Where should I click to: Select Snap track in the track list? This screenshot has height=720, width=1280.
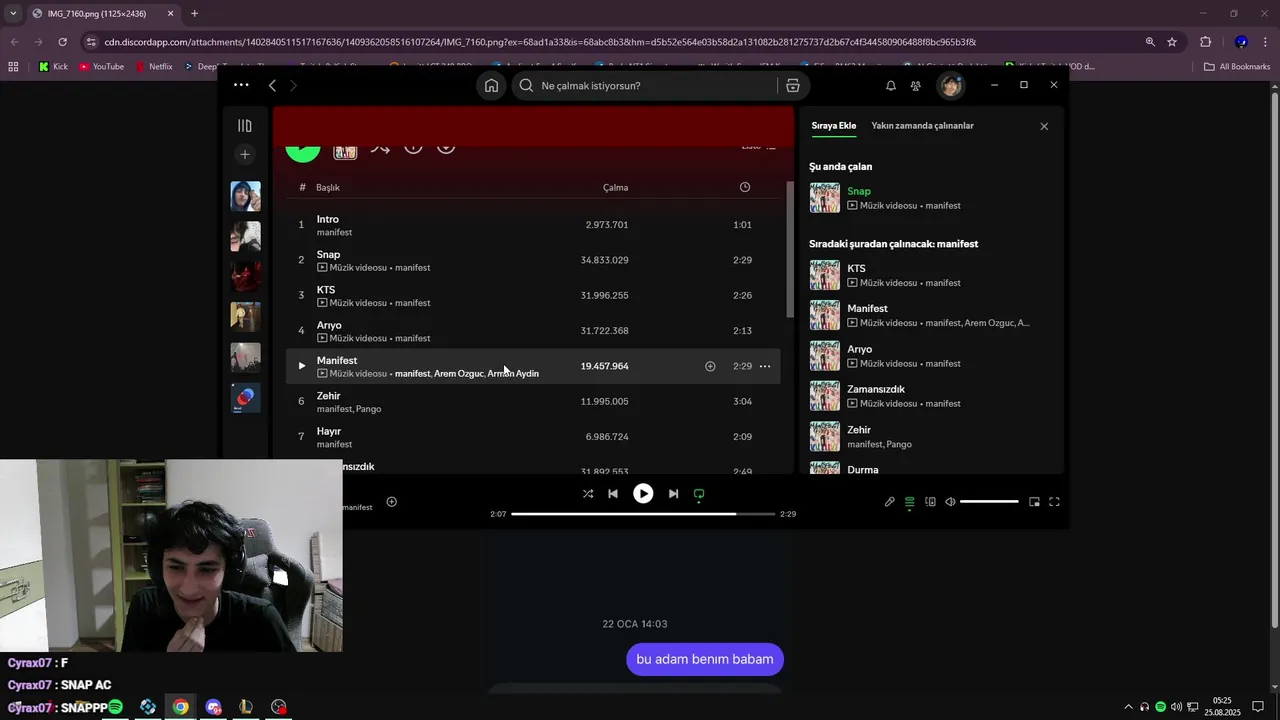click(533, 260)
